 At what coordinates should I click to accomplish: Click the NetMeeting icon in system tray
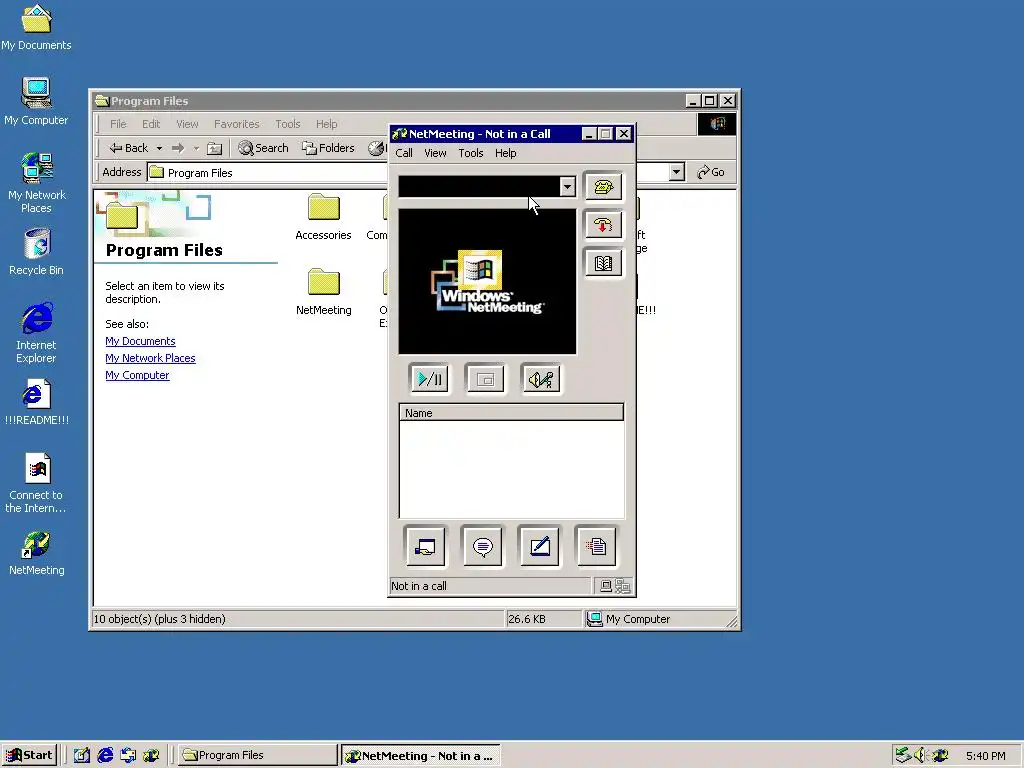pos(940,756)
